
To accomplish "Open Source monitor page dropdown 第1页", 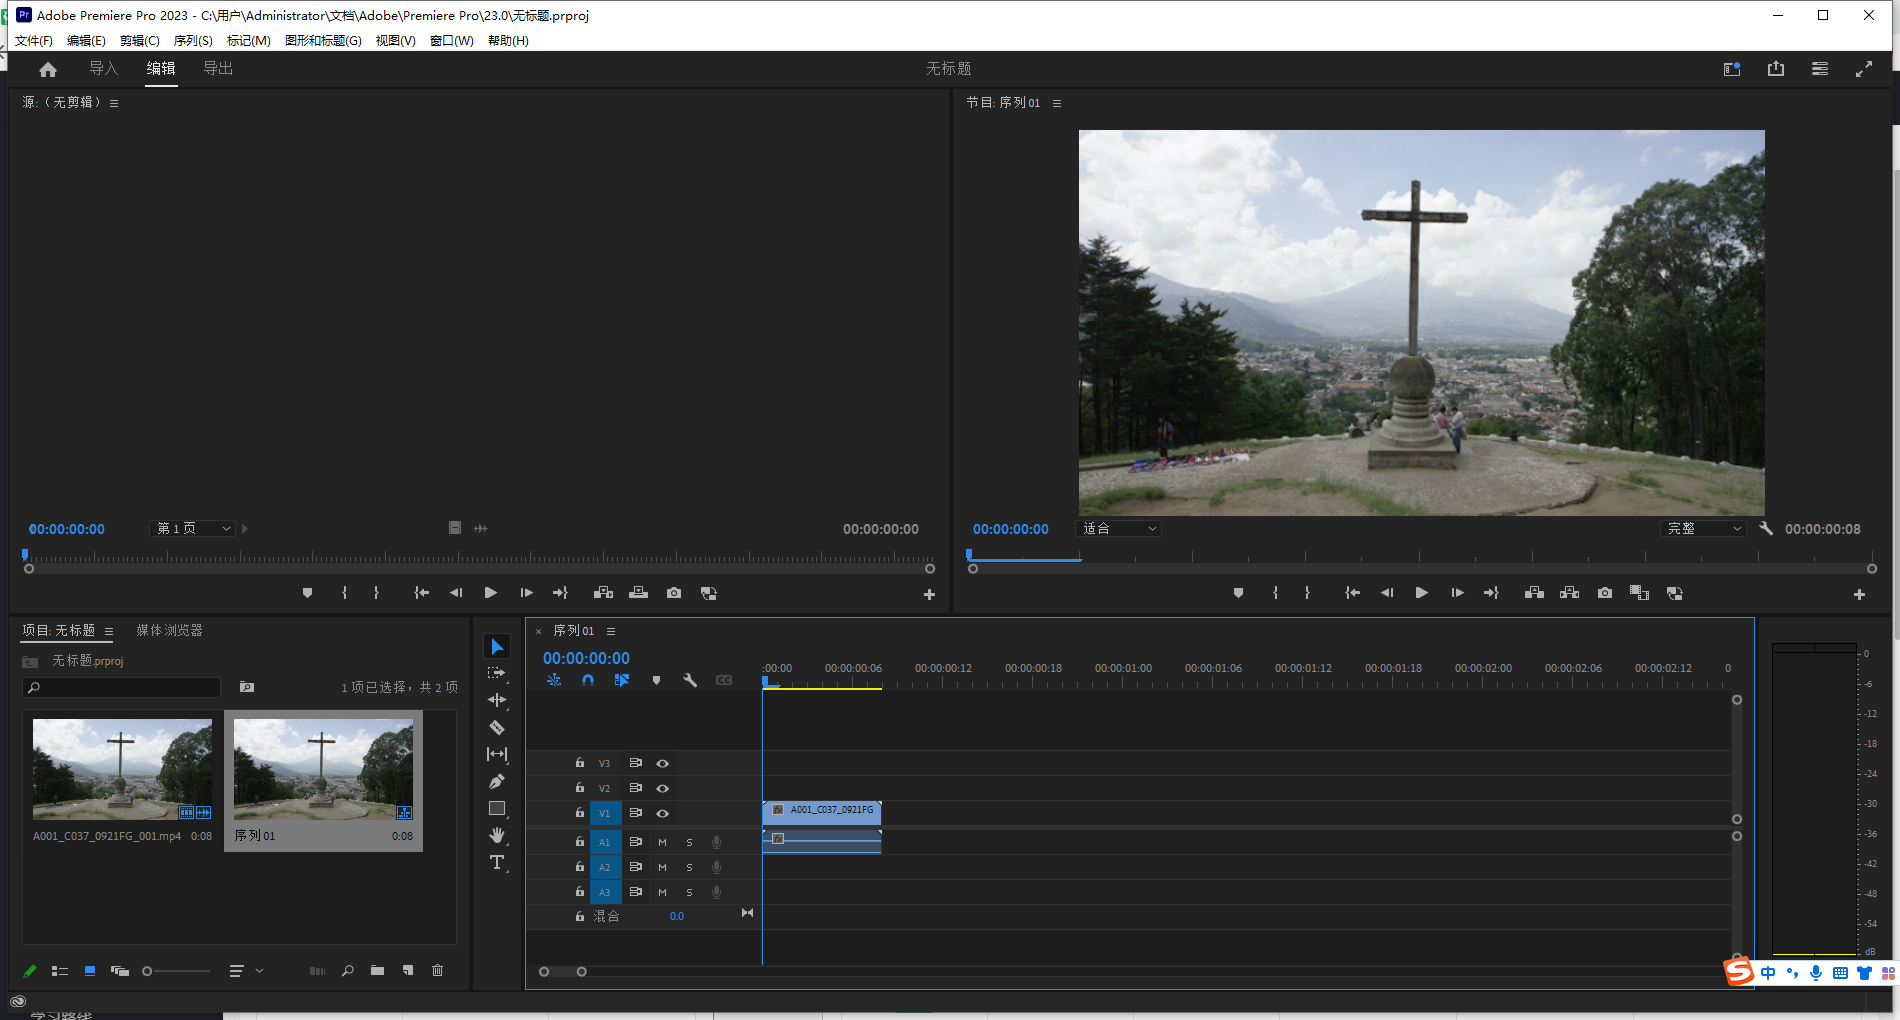I will click(192, 528).
